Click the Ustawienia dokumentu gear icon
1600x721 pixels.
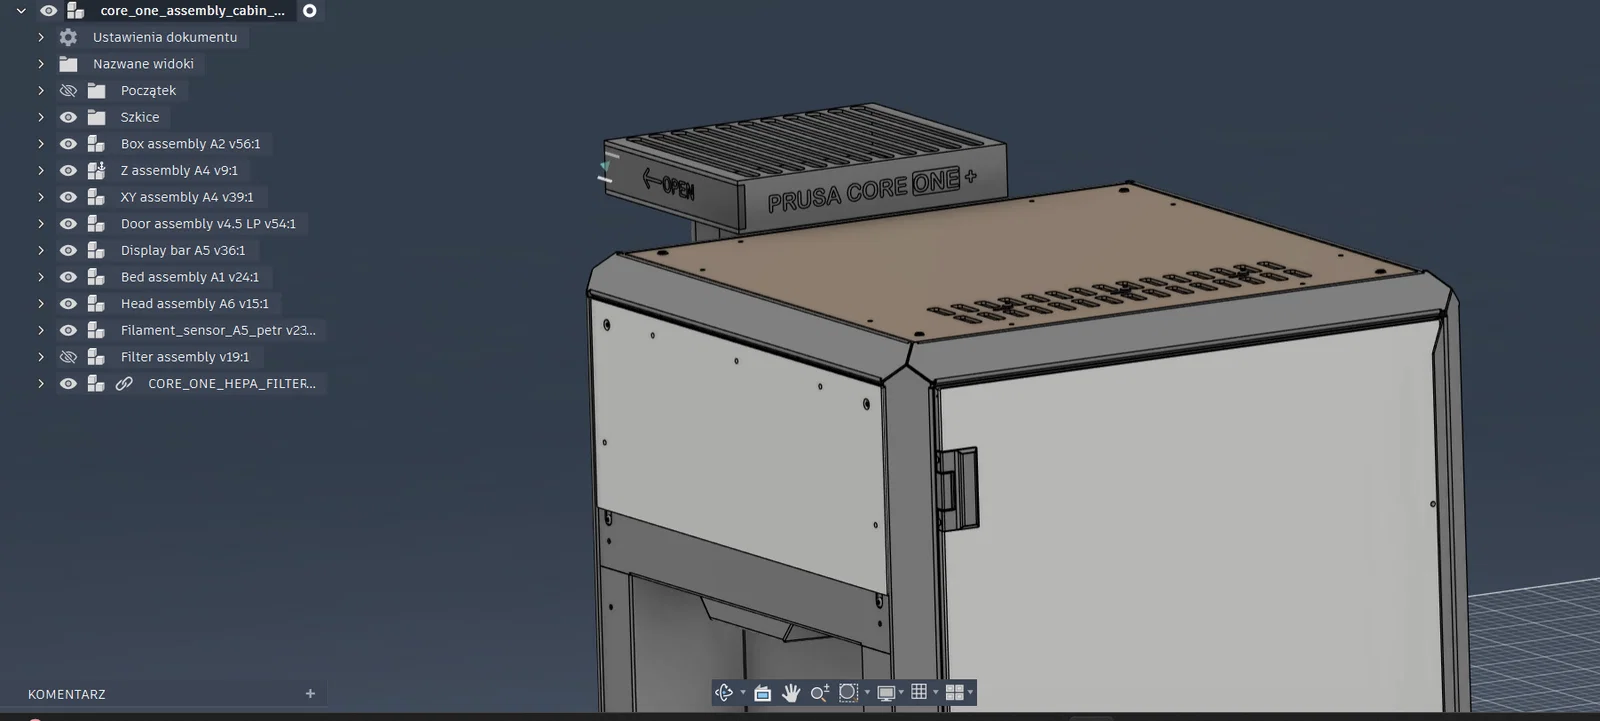pos(68,37)
